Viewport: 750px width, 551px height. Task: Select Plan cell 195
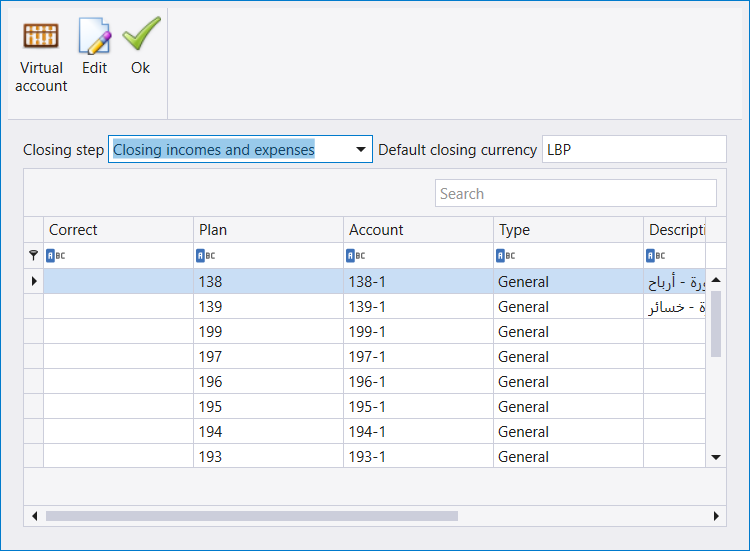click(268, 406)
